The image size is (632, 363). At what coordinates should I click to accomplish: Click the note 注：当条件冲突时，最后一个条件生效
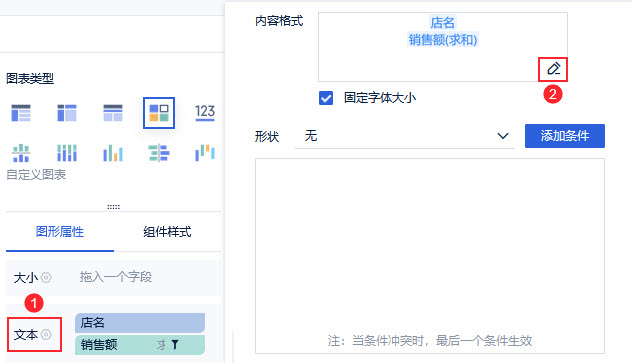click(430, 341)
